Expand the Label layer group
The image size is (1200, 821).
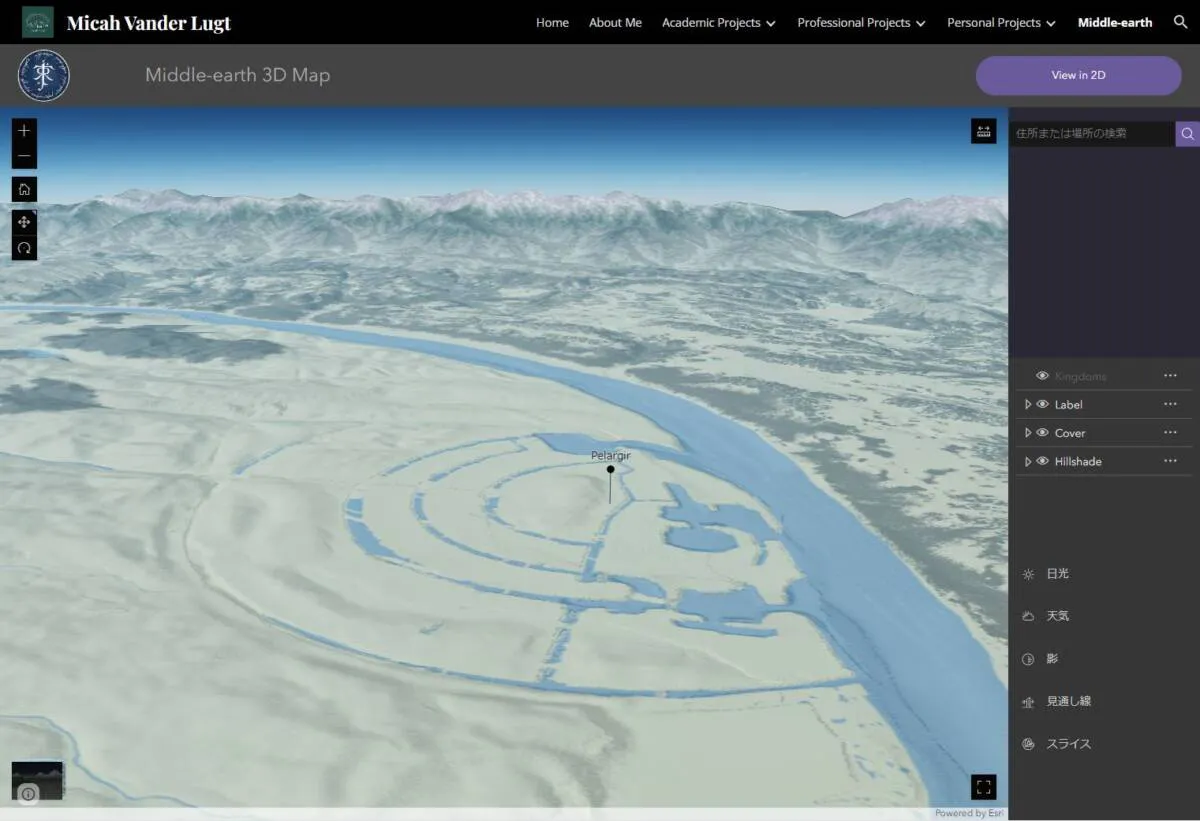coord(1027,404)
